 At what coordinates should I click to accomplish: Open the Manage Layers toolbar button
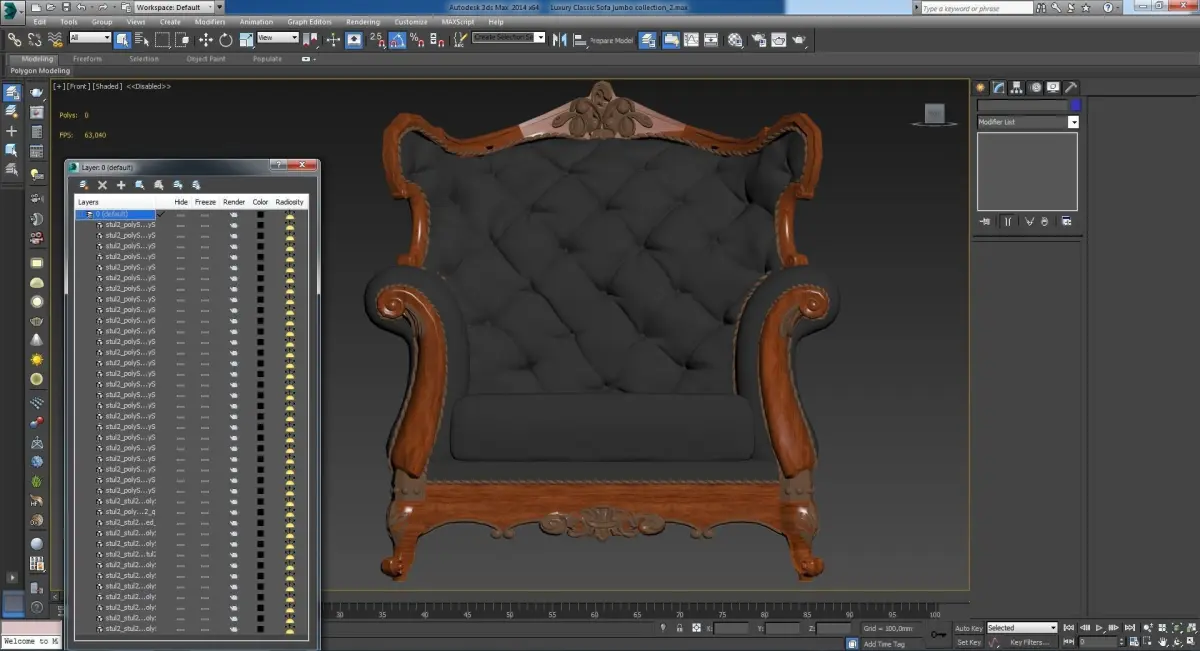click(x=648, y=40)
